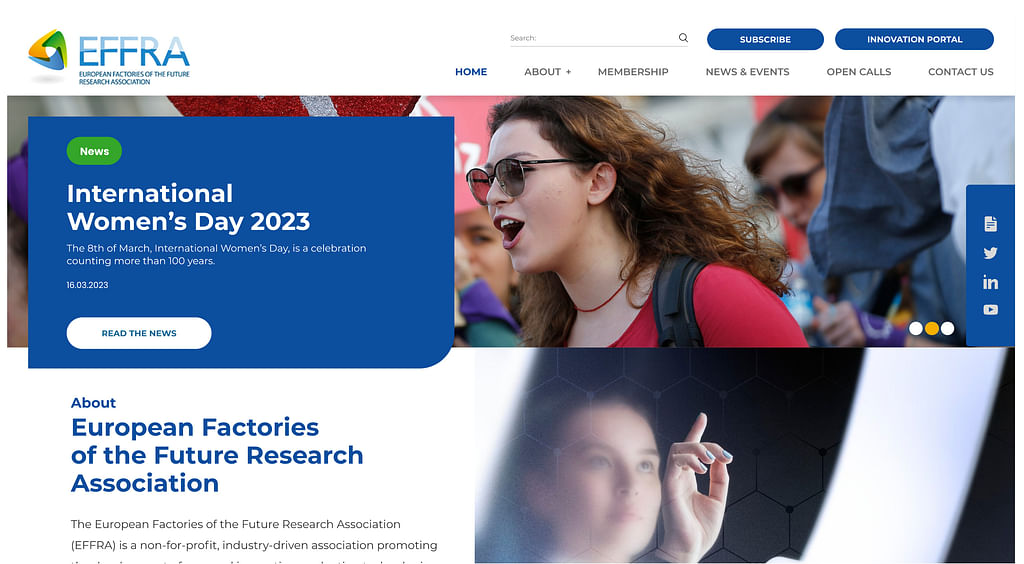Open the Twitter icon link
This screenshot has height=564, width=1024.
(991, 253)
